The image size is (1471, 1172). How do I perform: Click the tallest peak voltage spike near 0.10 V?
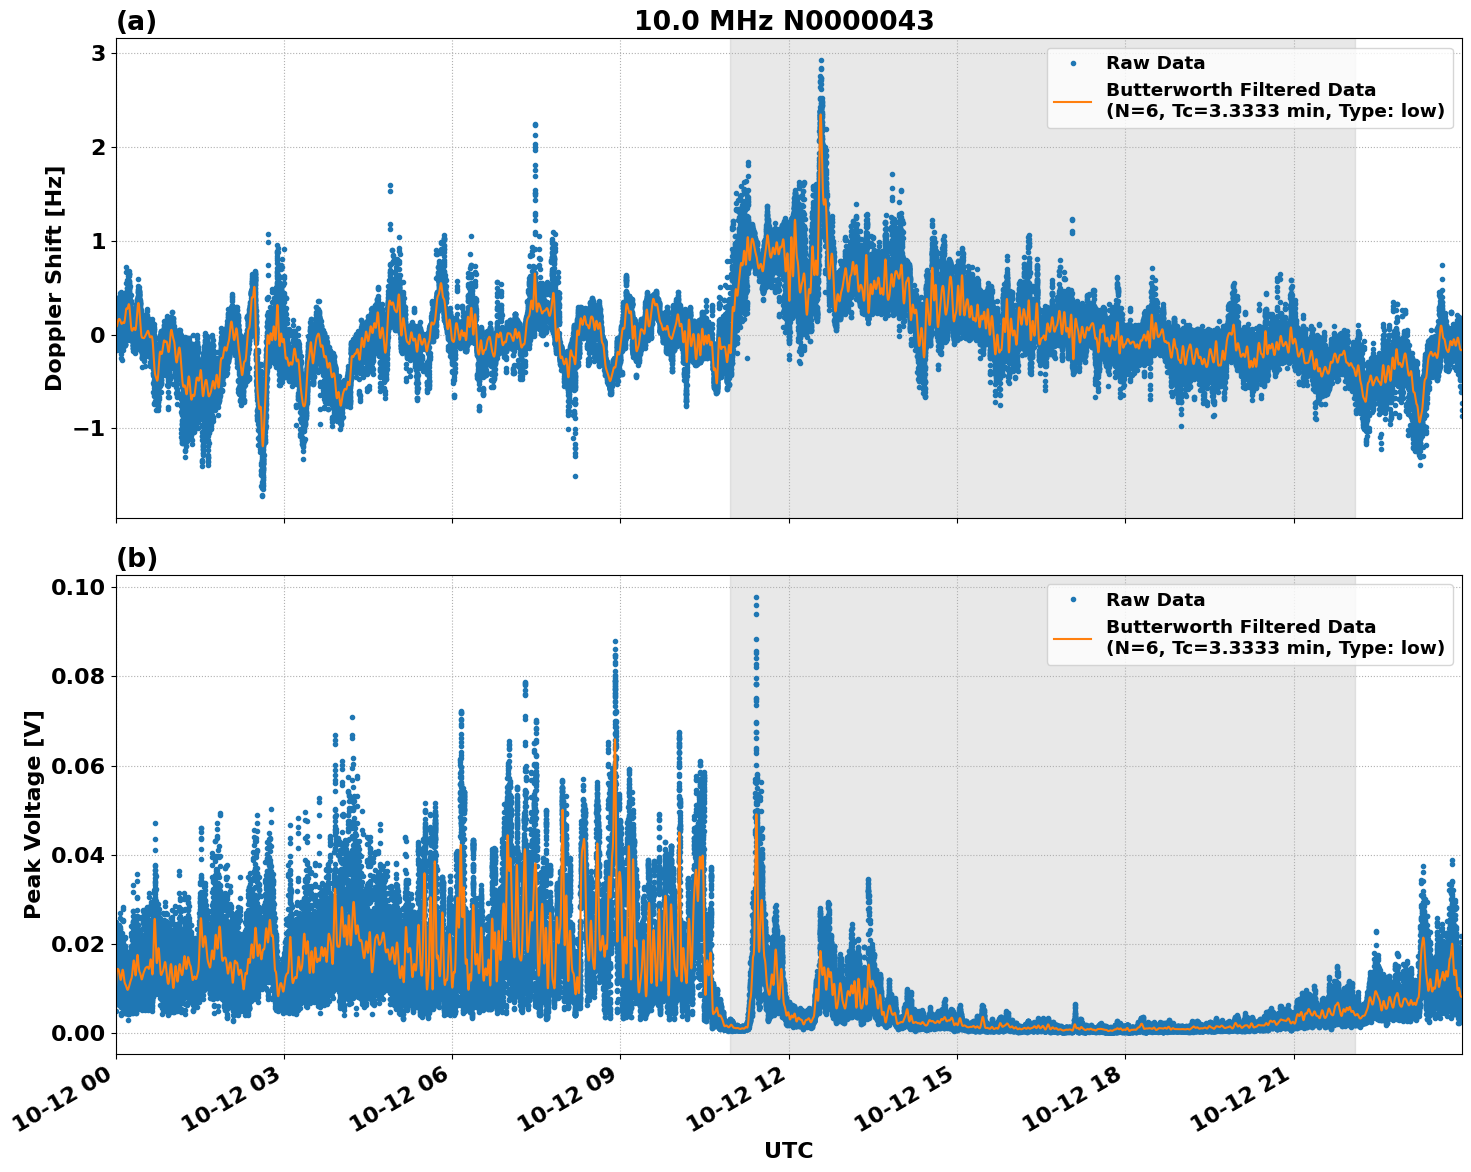(756, 598)
